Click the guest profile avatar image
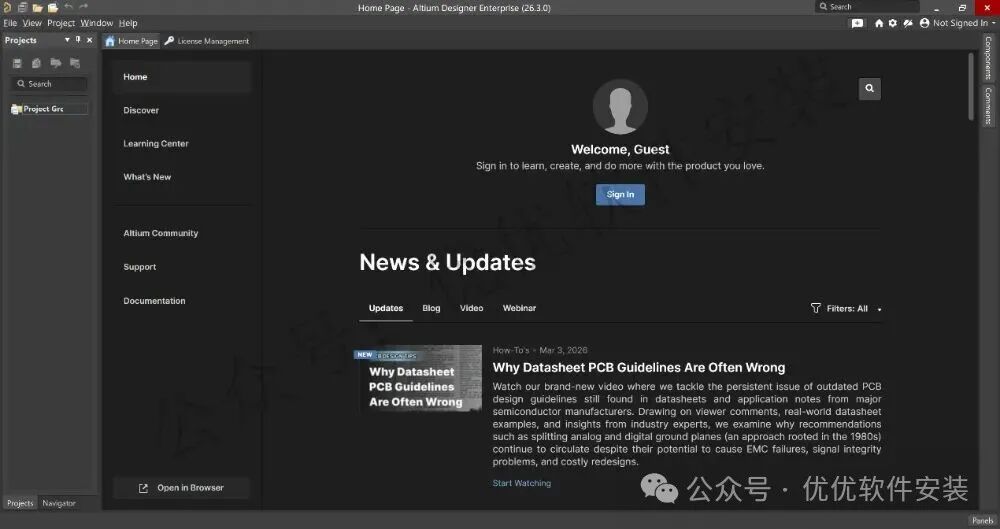 click(x=620, y=107)
